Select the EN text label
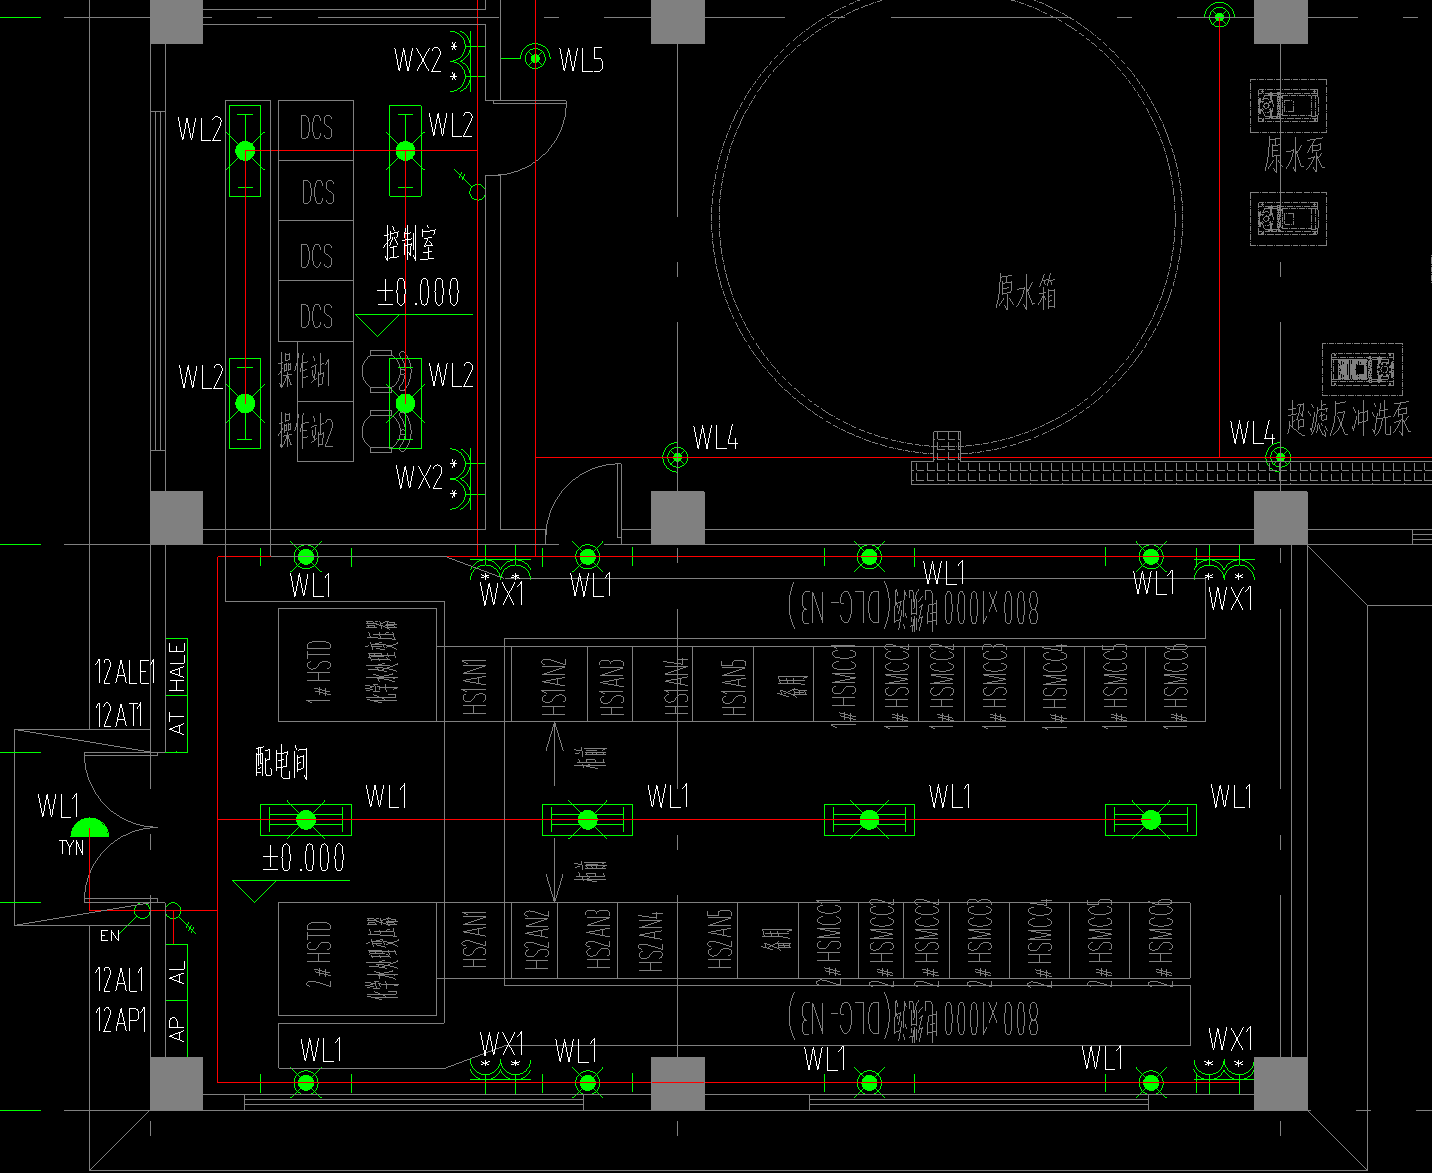 pyautogui.click(x=110, y=936)
